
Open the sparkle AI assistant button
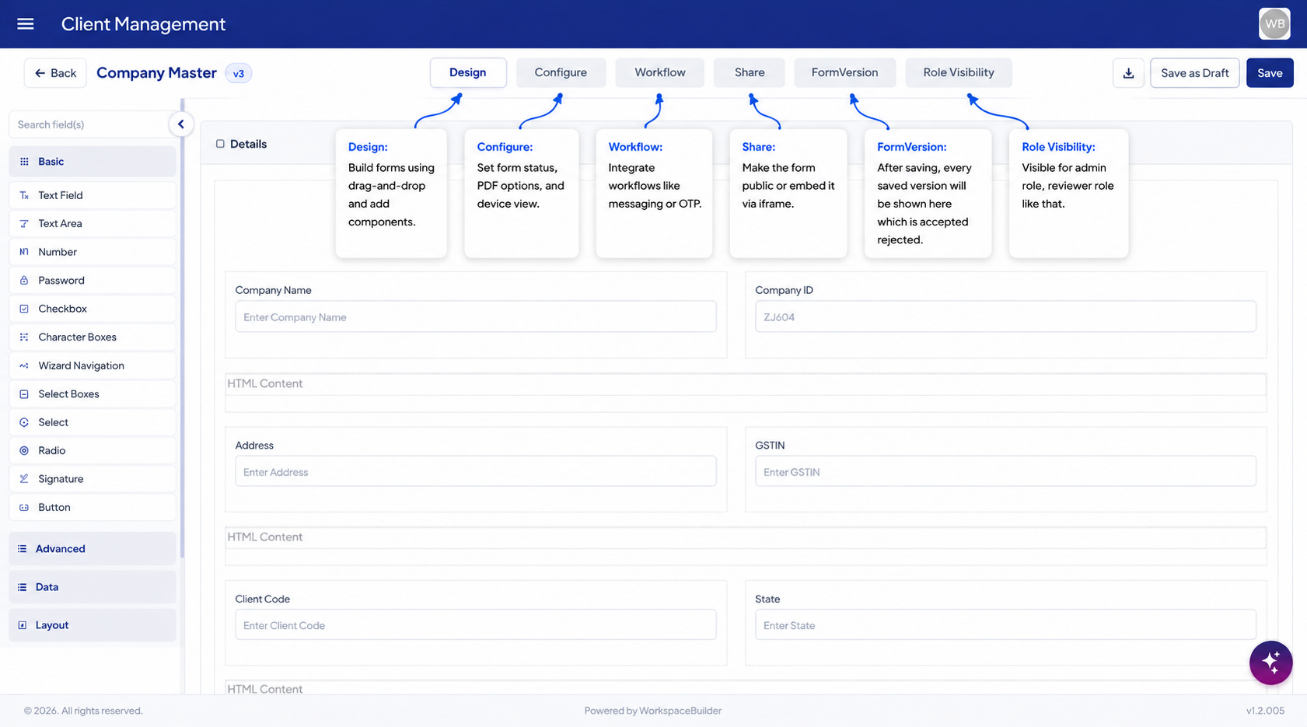[1270, 662]
